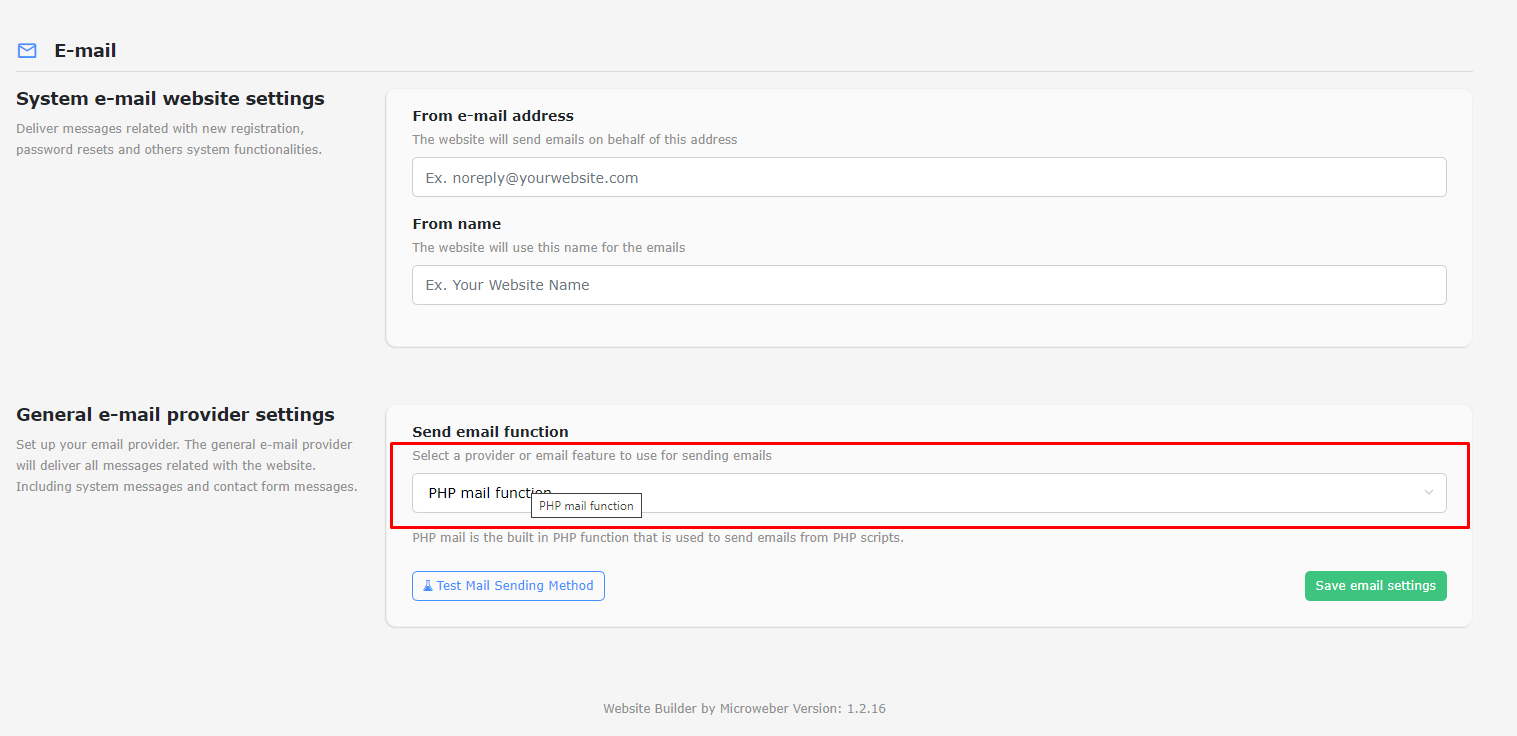The height and width of the screenshot is (736, 1517).
Task: Click the E-mail page title
Action: (85, 50)
